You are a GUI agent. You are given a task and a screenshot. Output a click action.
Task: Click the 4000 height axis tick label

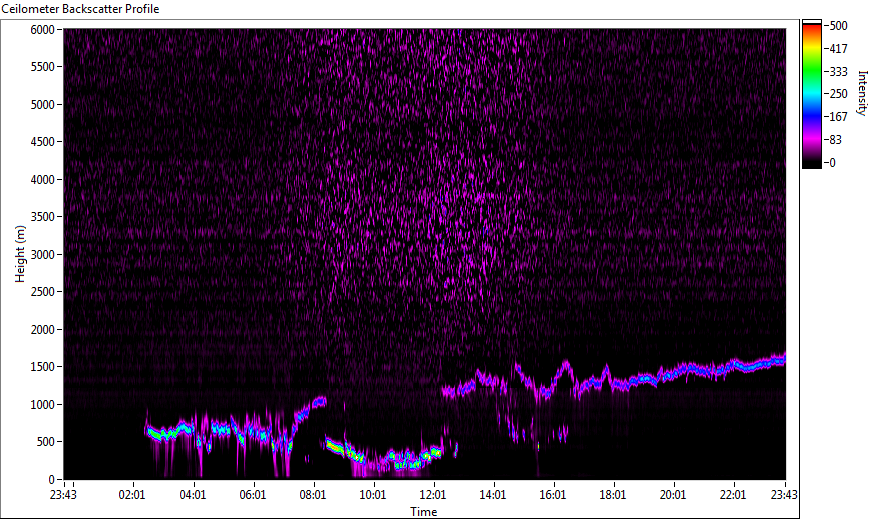(x=42, y=180)
